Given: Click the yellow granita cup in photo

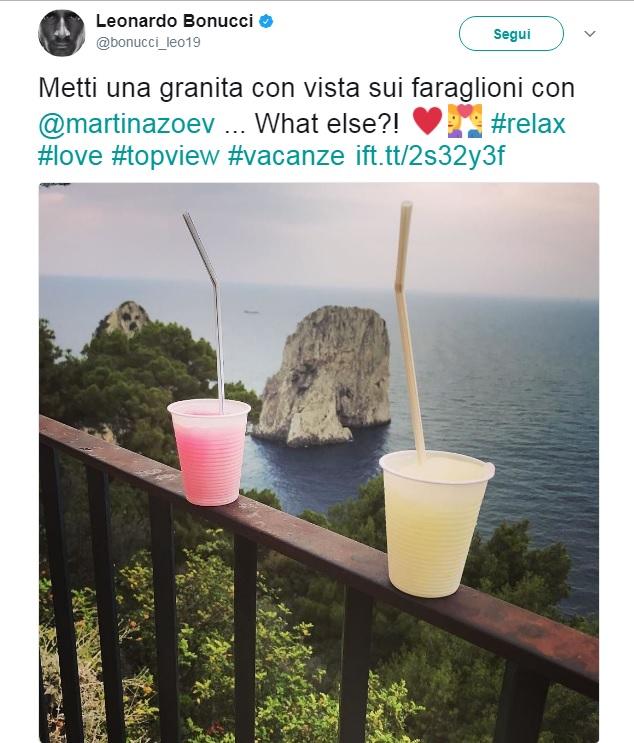Looking at the screenshot, I should [436, 524].
